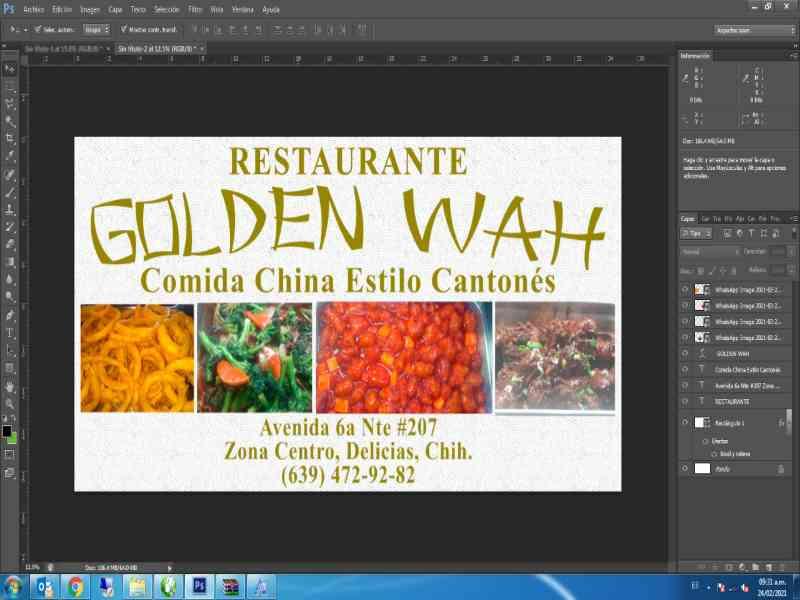This screenshot has height=600, width=800.
Task: Switch to the first Sin título-1 document tab
Action: (x=63, y=48)
